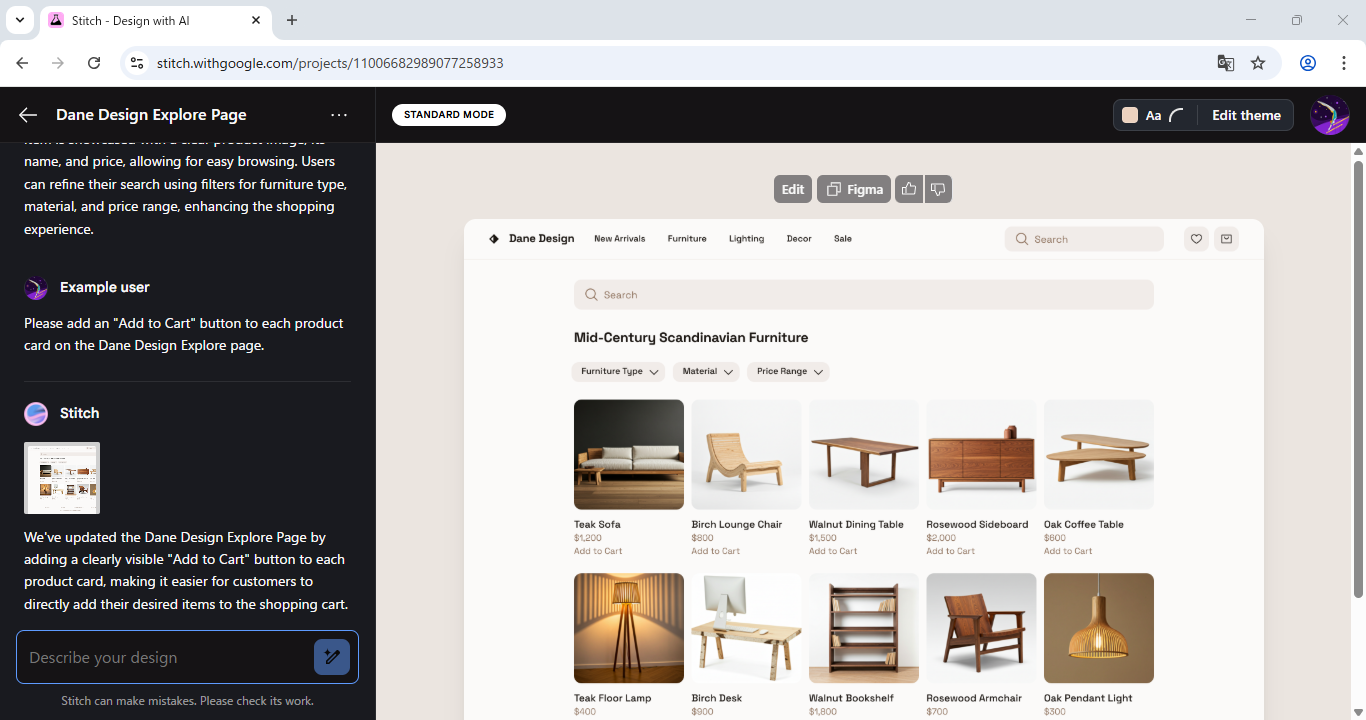Click the Oak Coffee Table product image
Viewport: 1366px width, 720px height.
tap(1099, 455)
